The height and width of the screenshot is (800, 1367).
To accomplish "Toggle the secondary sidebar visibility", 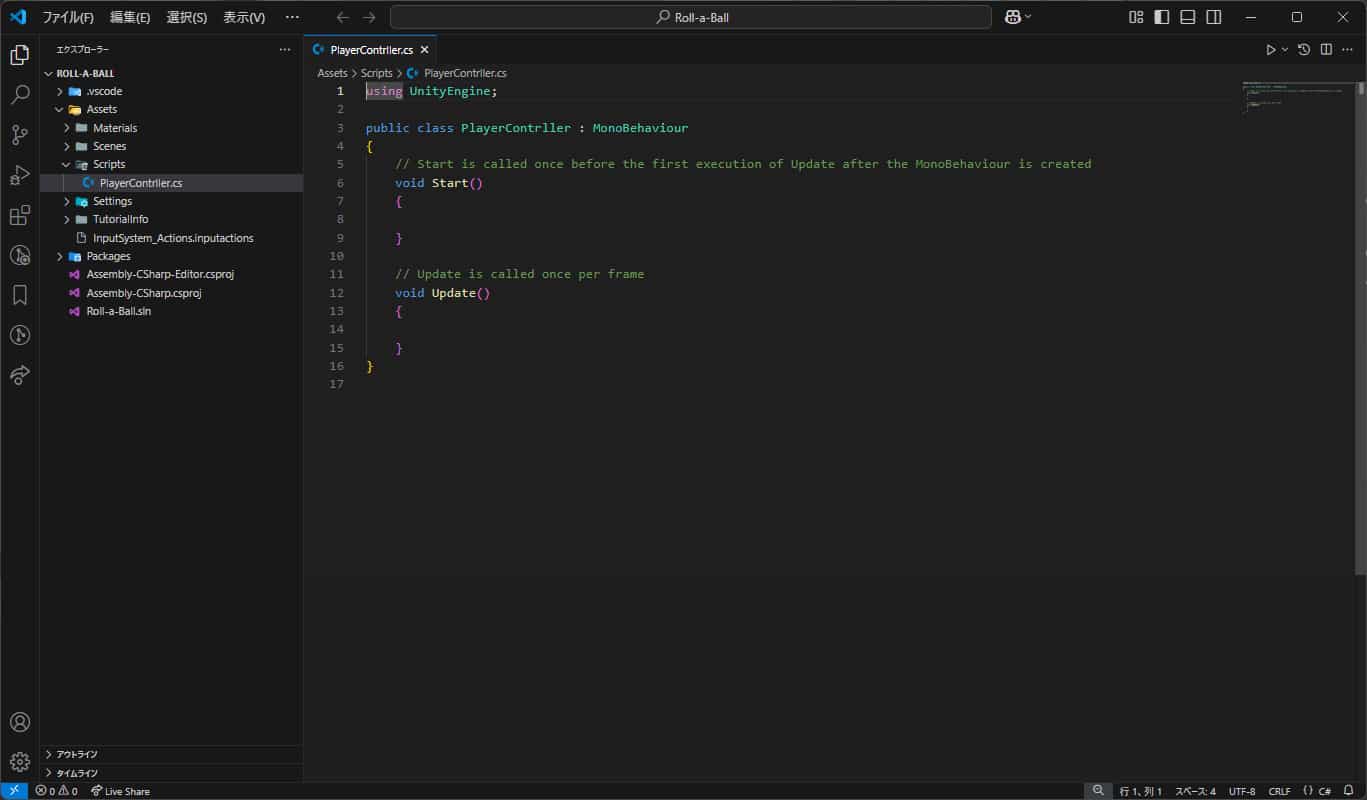I will click(1213, 17).
